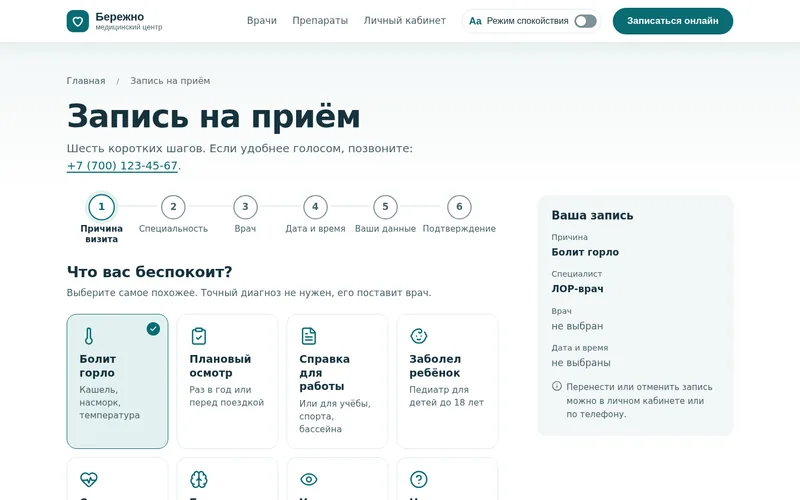Select step 4 Дата и время
Screen dimensions: 800x500
pos(315,214)
